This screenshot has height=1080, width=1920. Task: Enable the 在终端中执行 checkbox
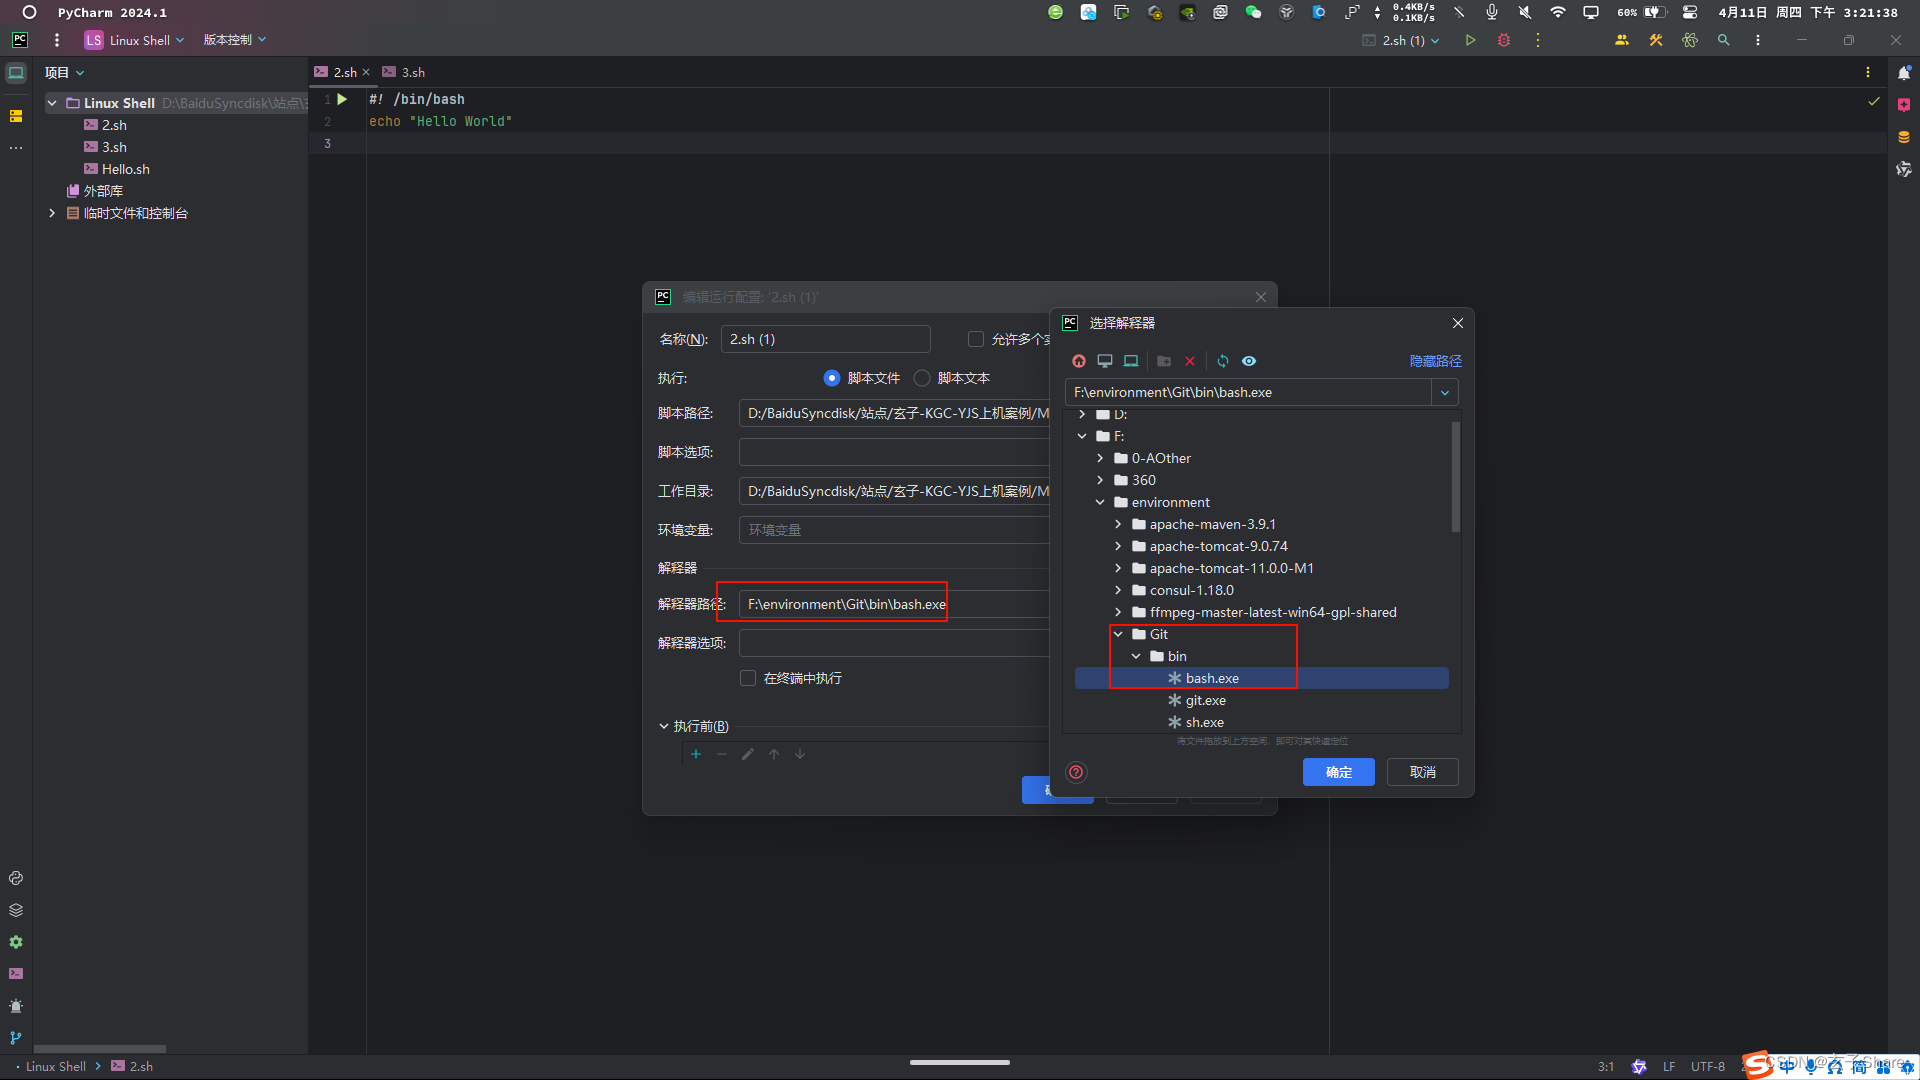point(747,678)
